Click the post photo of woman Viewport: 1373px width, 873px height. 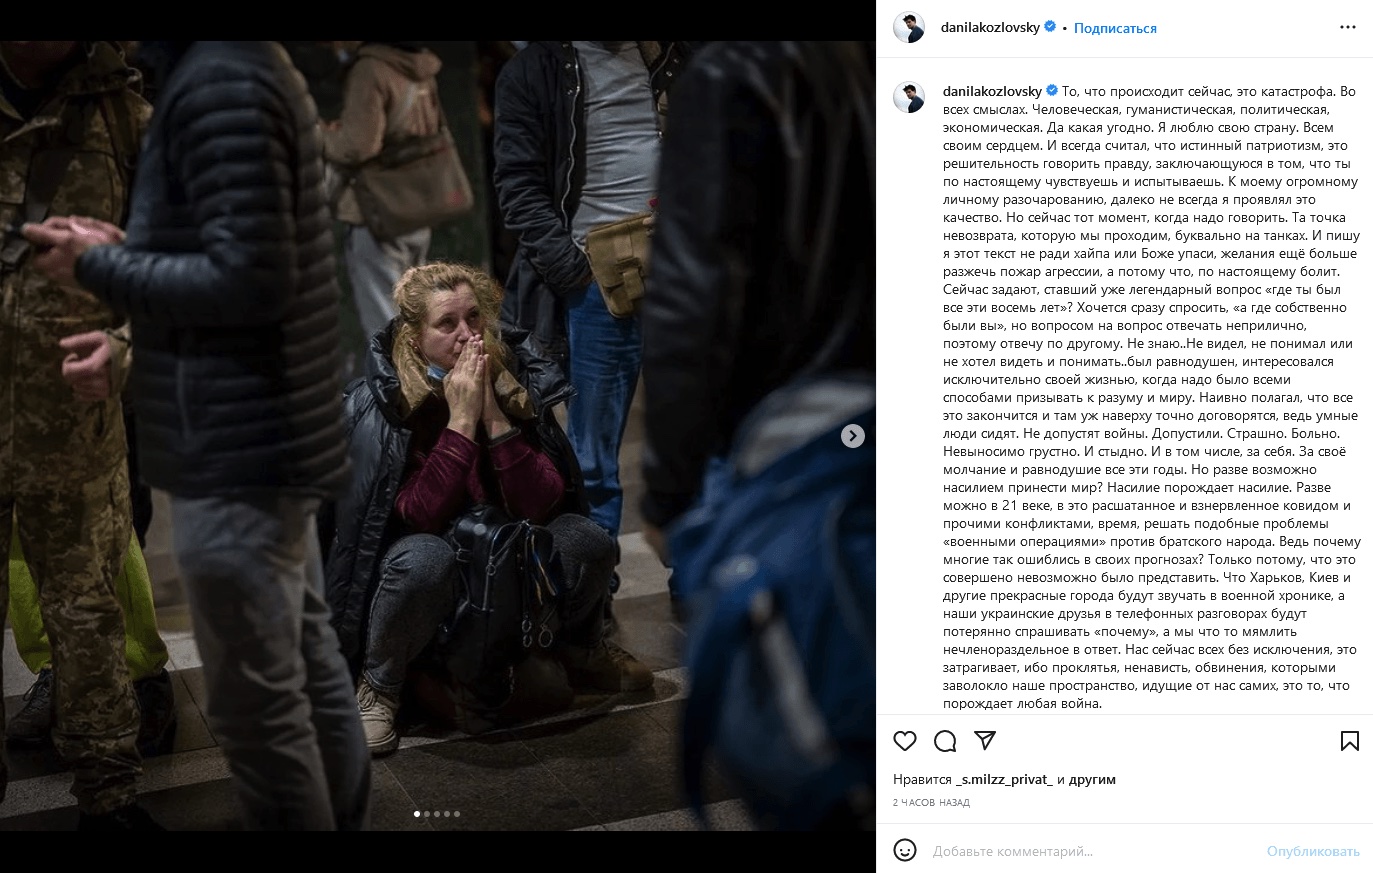click(438, 436)
